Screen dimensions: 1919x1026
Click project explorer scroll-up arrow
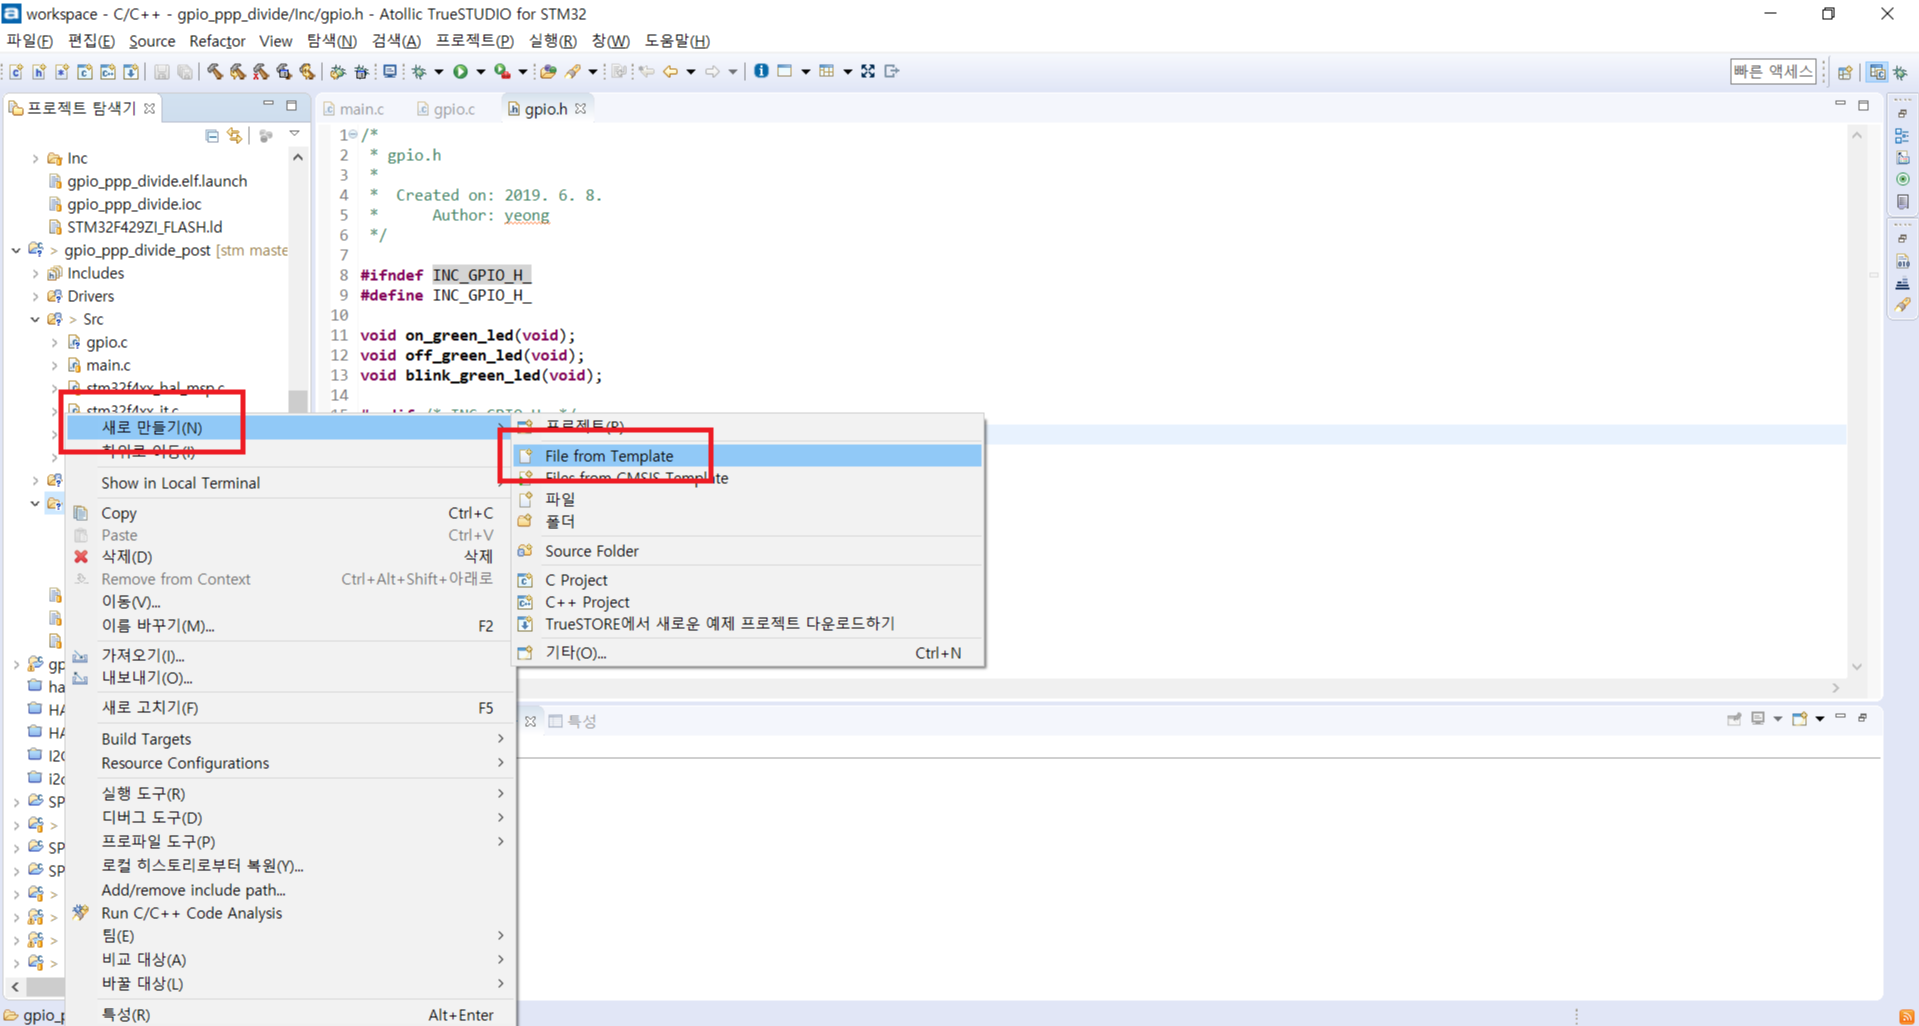click(x=298, y=157)
